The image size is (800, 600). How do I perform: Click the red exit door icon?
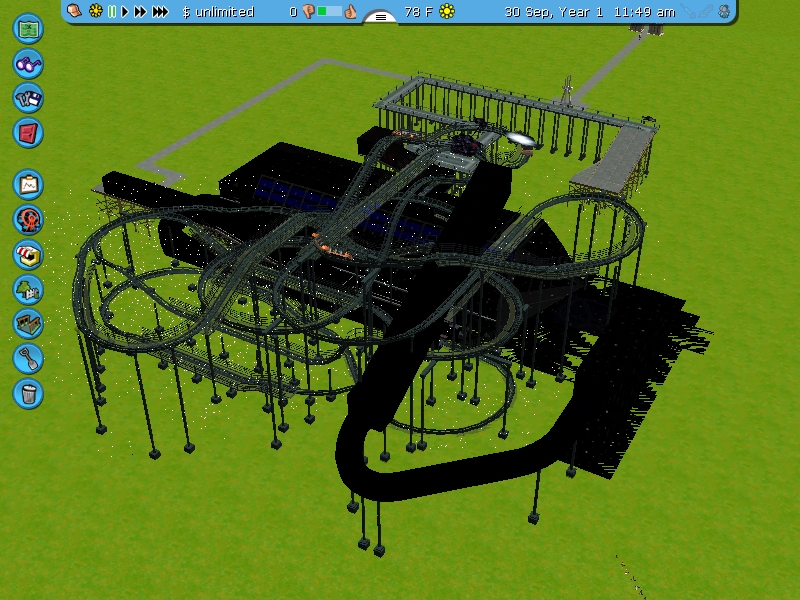click(x=29, y=132)
